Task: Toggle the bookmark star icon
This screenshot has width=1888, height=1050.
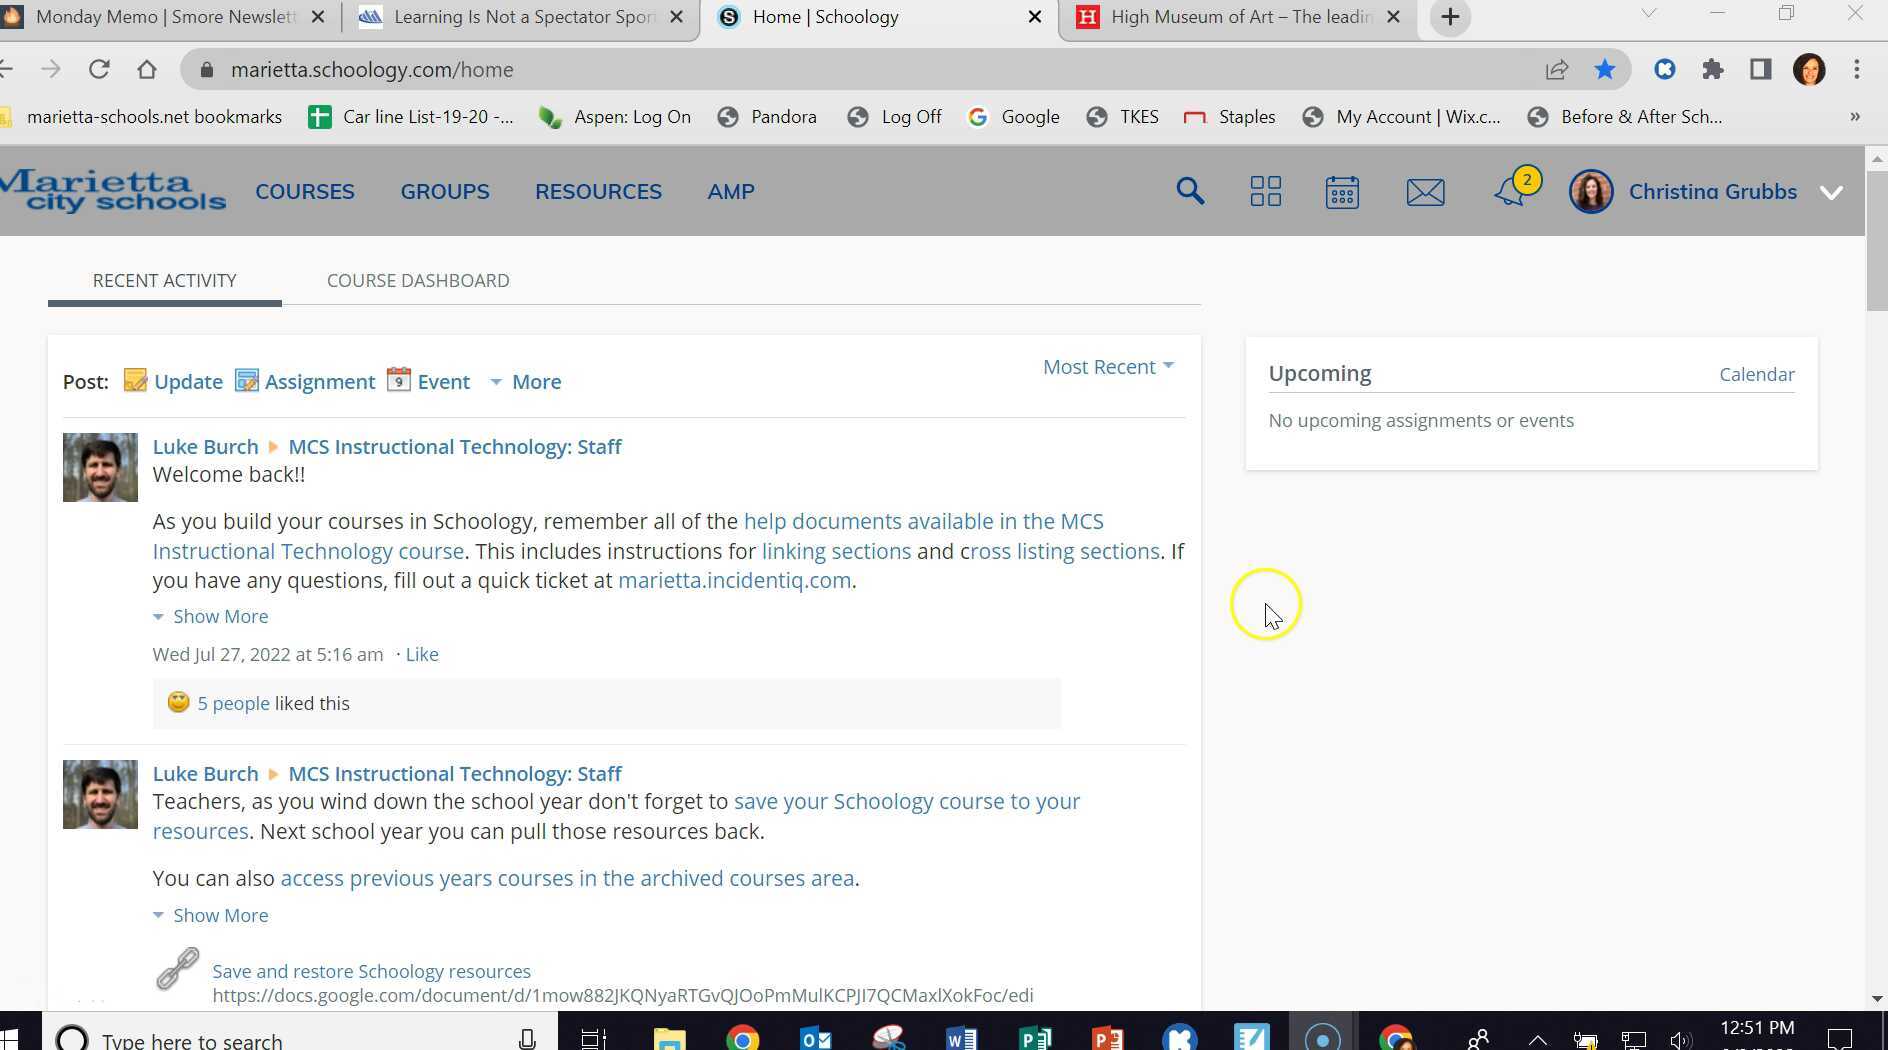Action: point(1605,69)
